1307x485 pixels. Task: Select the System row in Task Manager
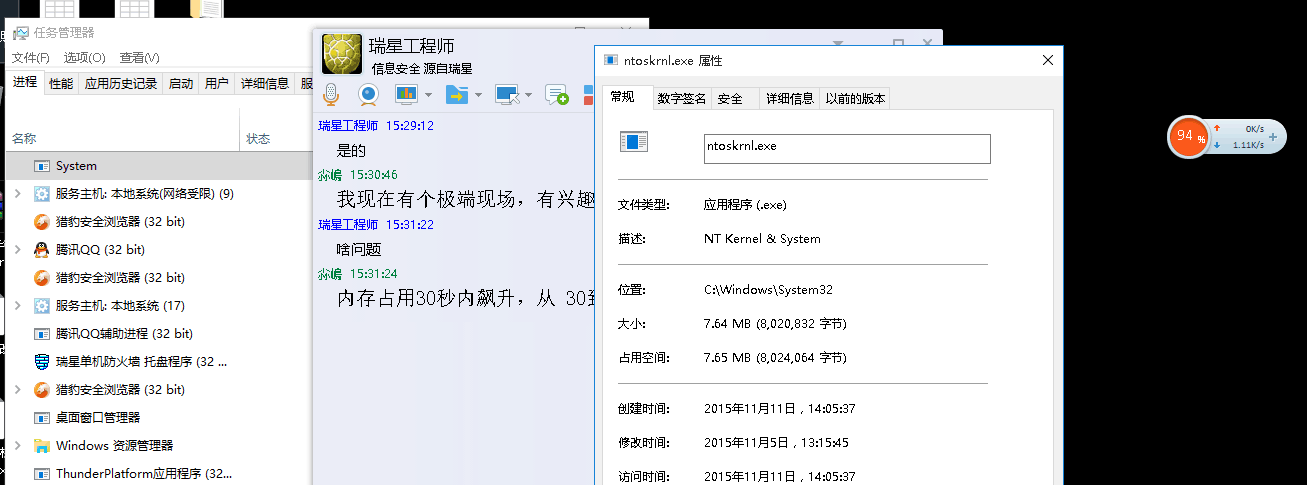click(159, 166)
